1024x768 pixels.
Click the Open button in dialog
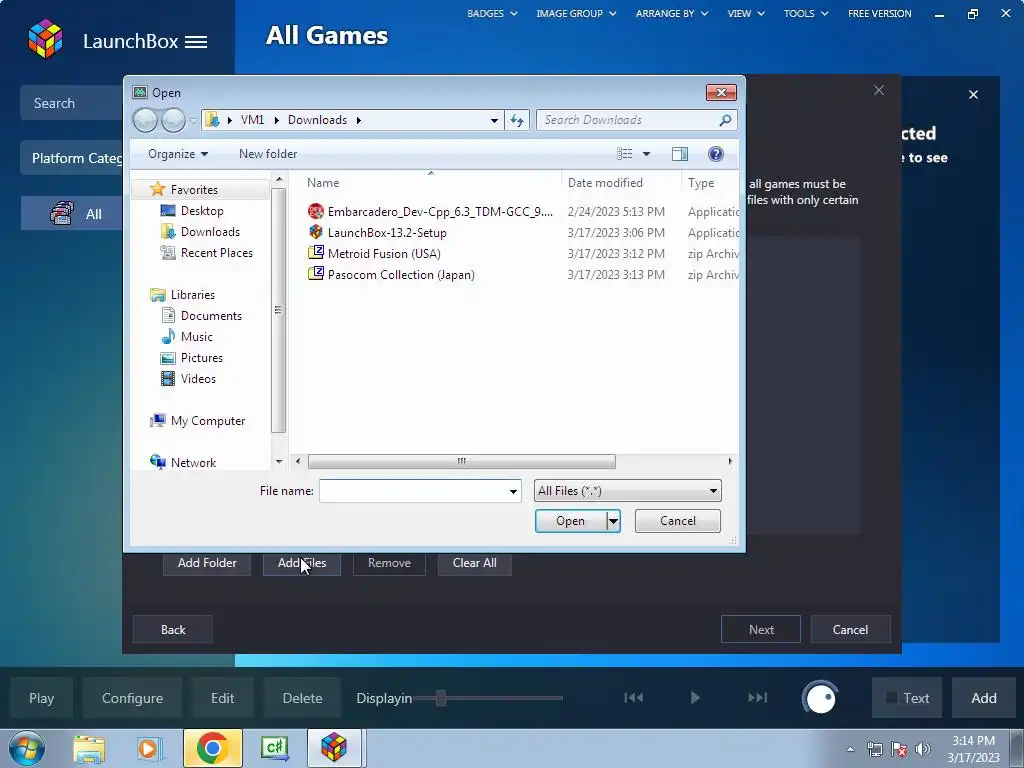(x=571, y=520)
